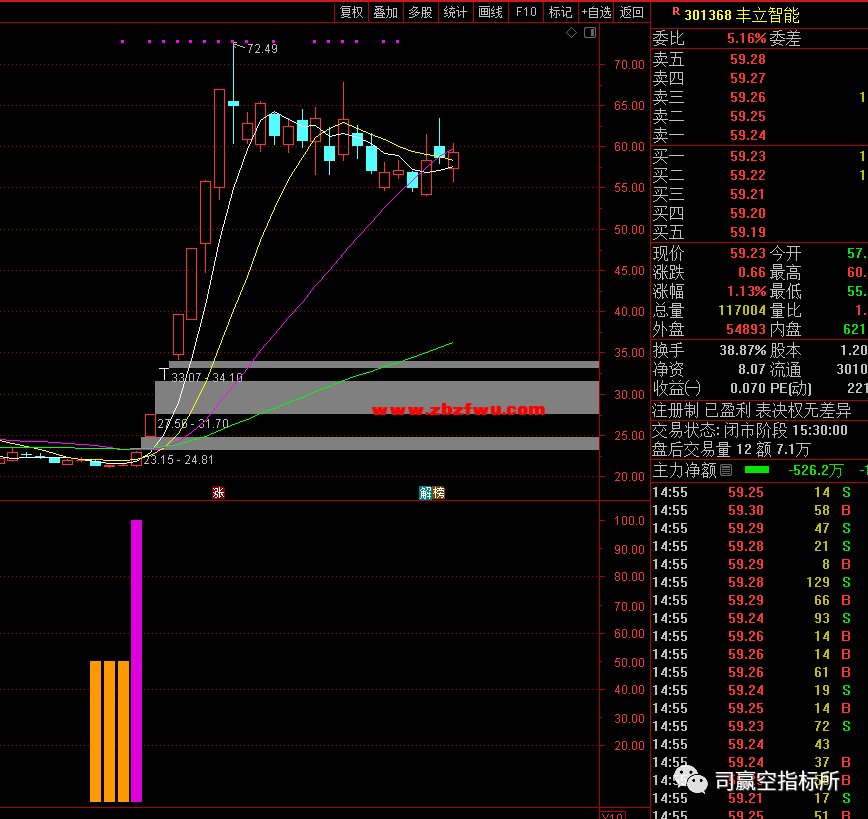Click the red R badge beside the stock code
This screenshot has width=868, height=819.
pos(677,14)
